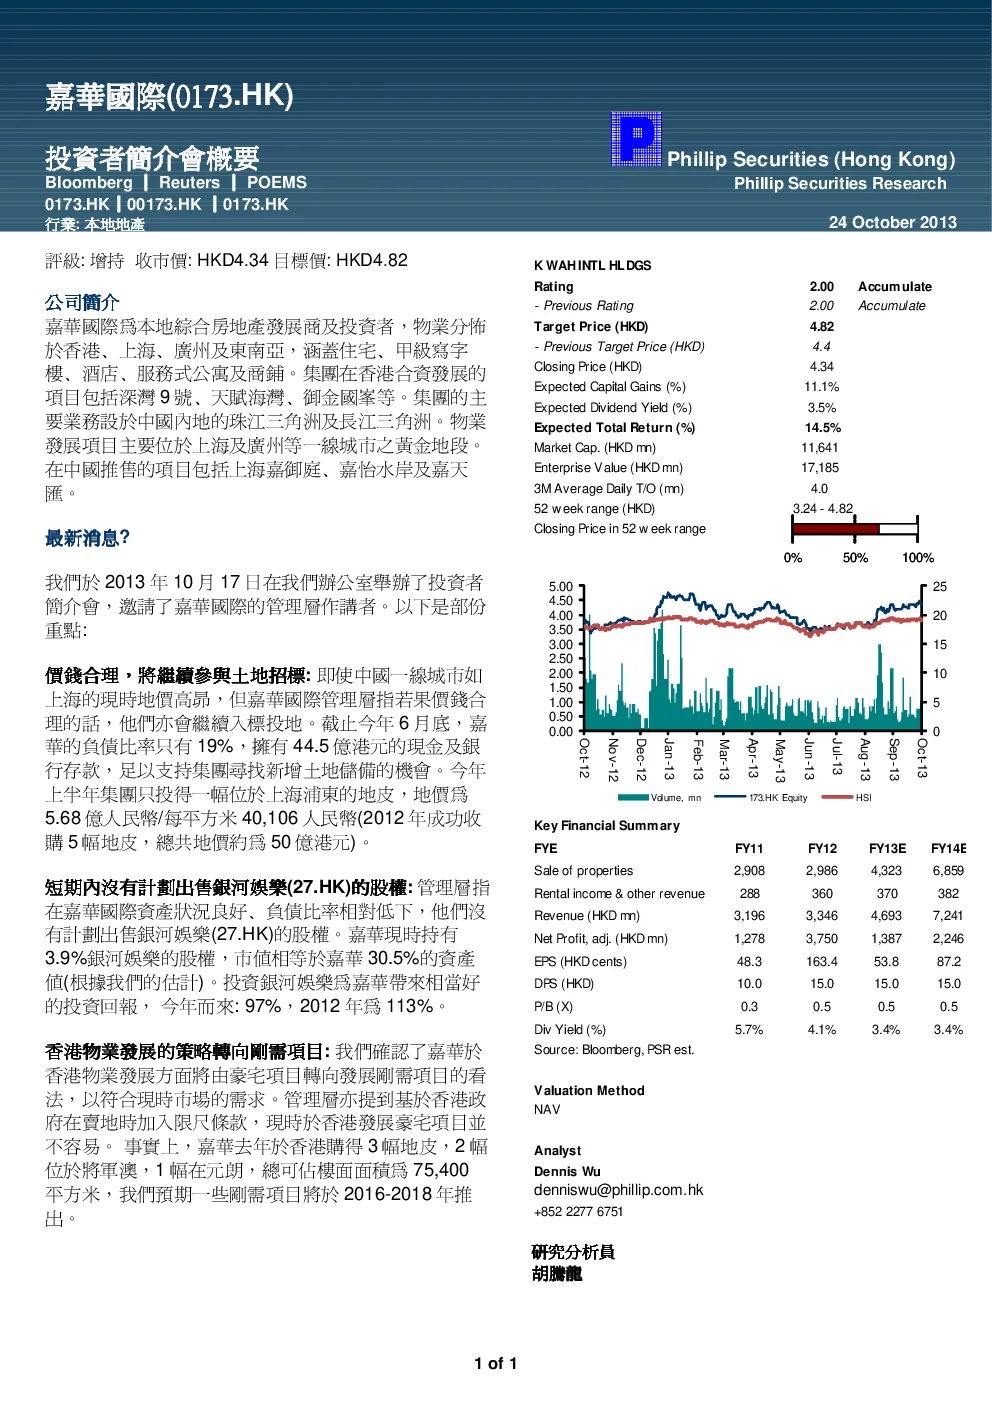Click the Key Financial Summary heading
The image size is (992, 1403).
pos(607,826)
